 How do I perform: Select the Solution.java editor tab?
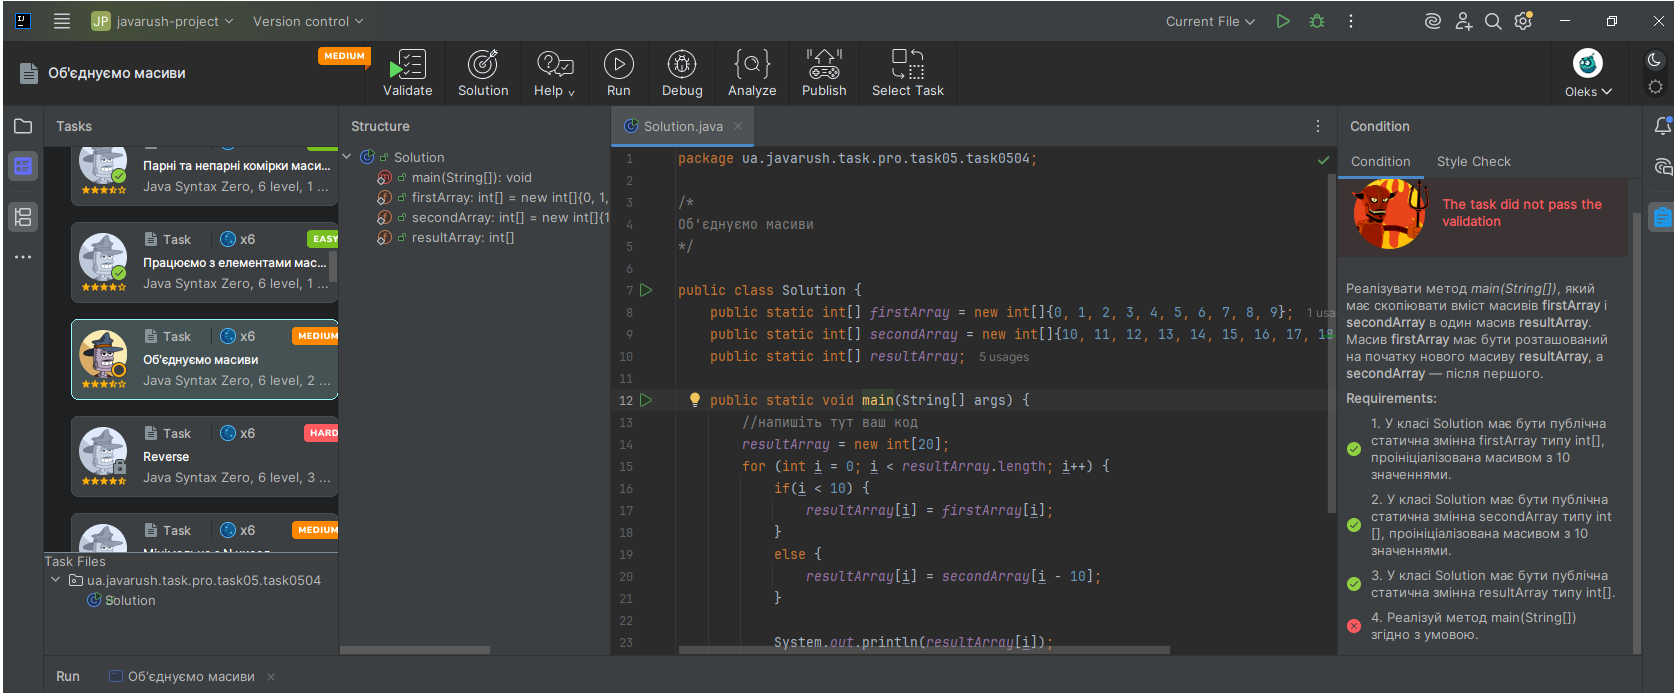coord(682,126)
